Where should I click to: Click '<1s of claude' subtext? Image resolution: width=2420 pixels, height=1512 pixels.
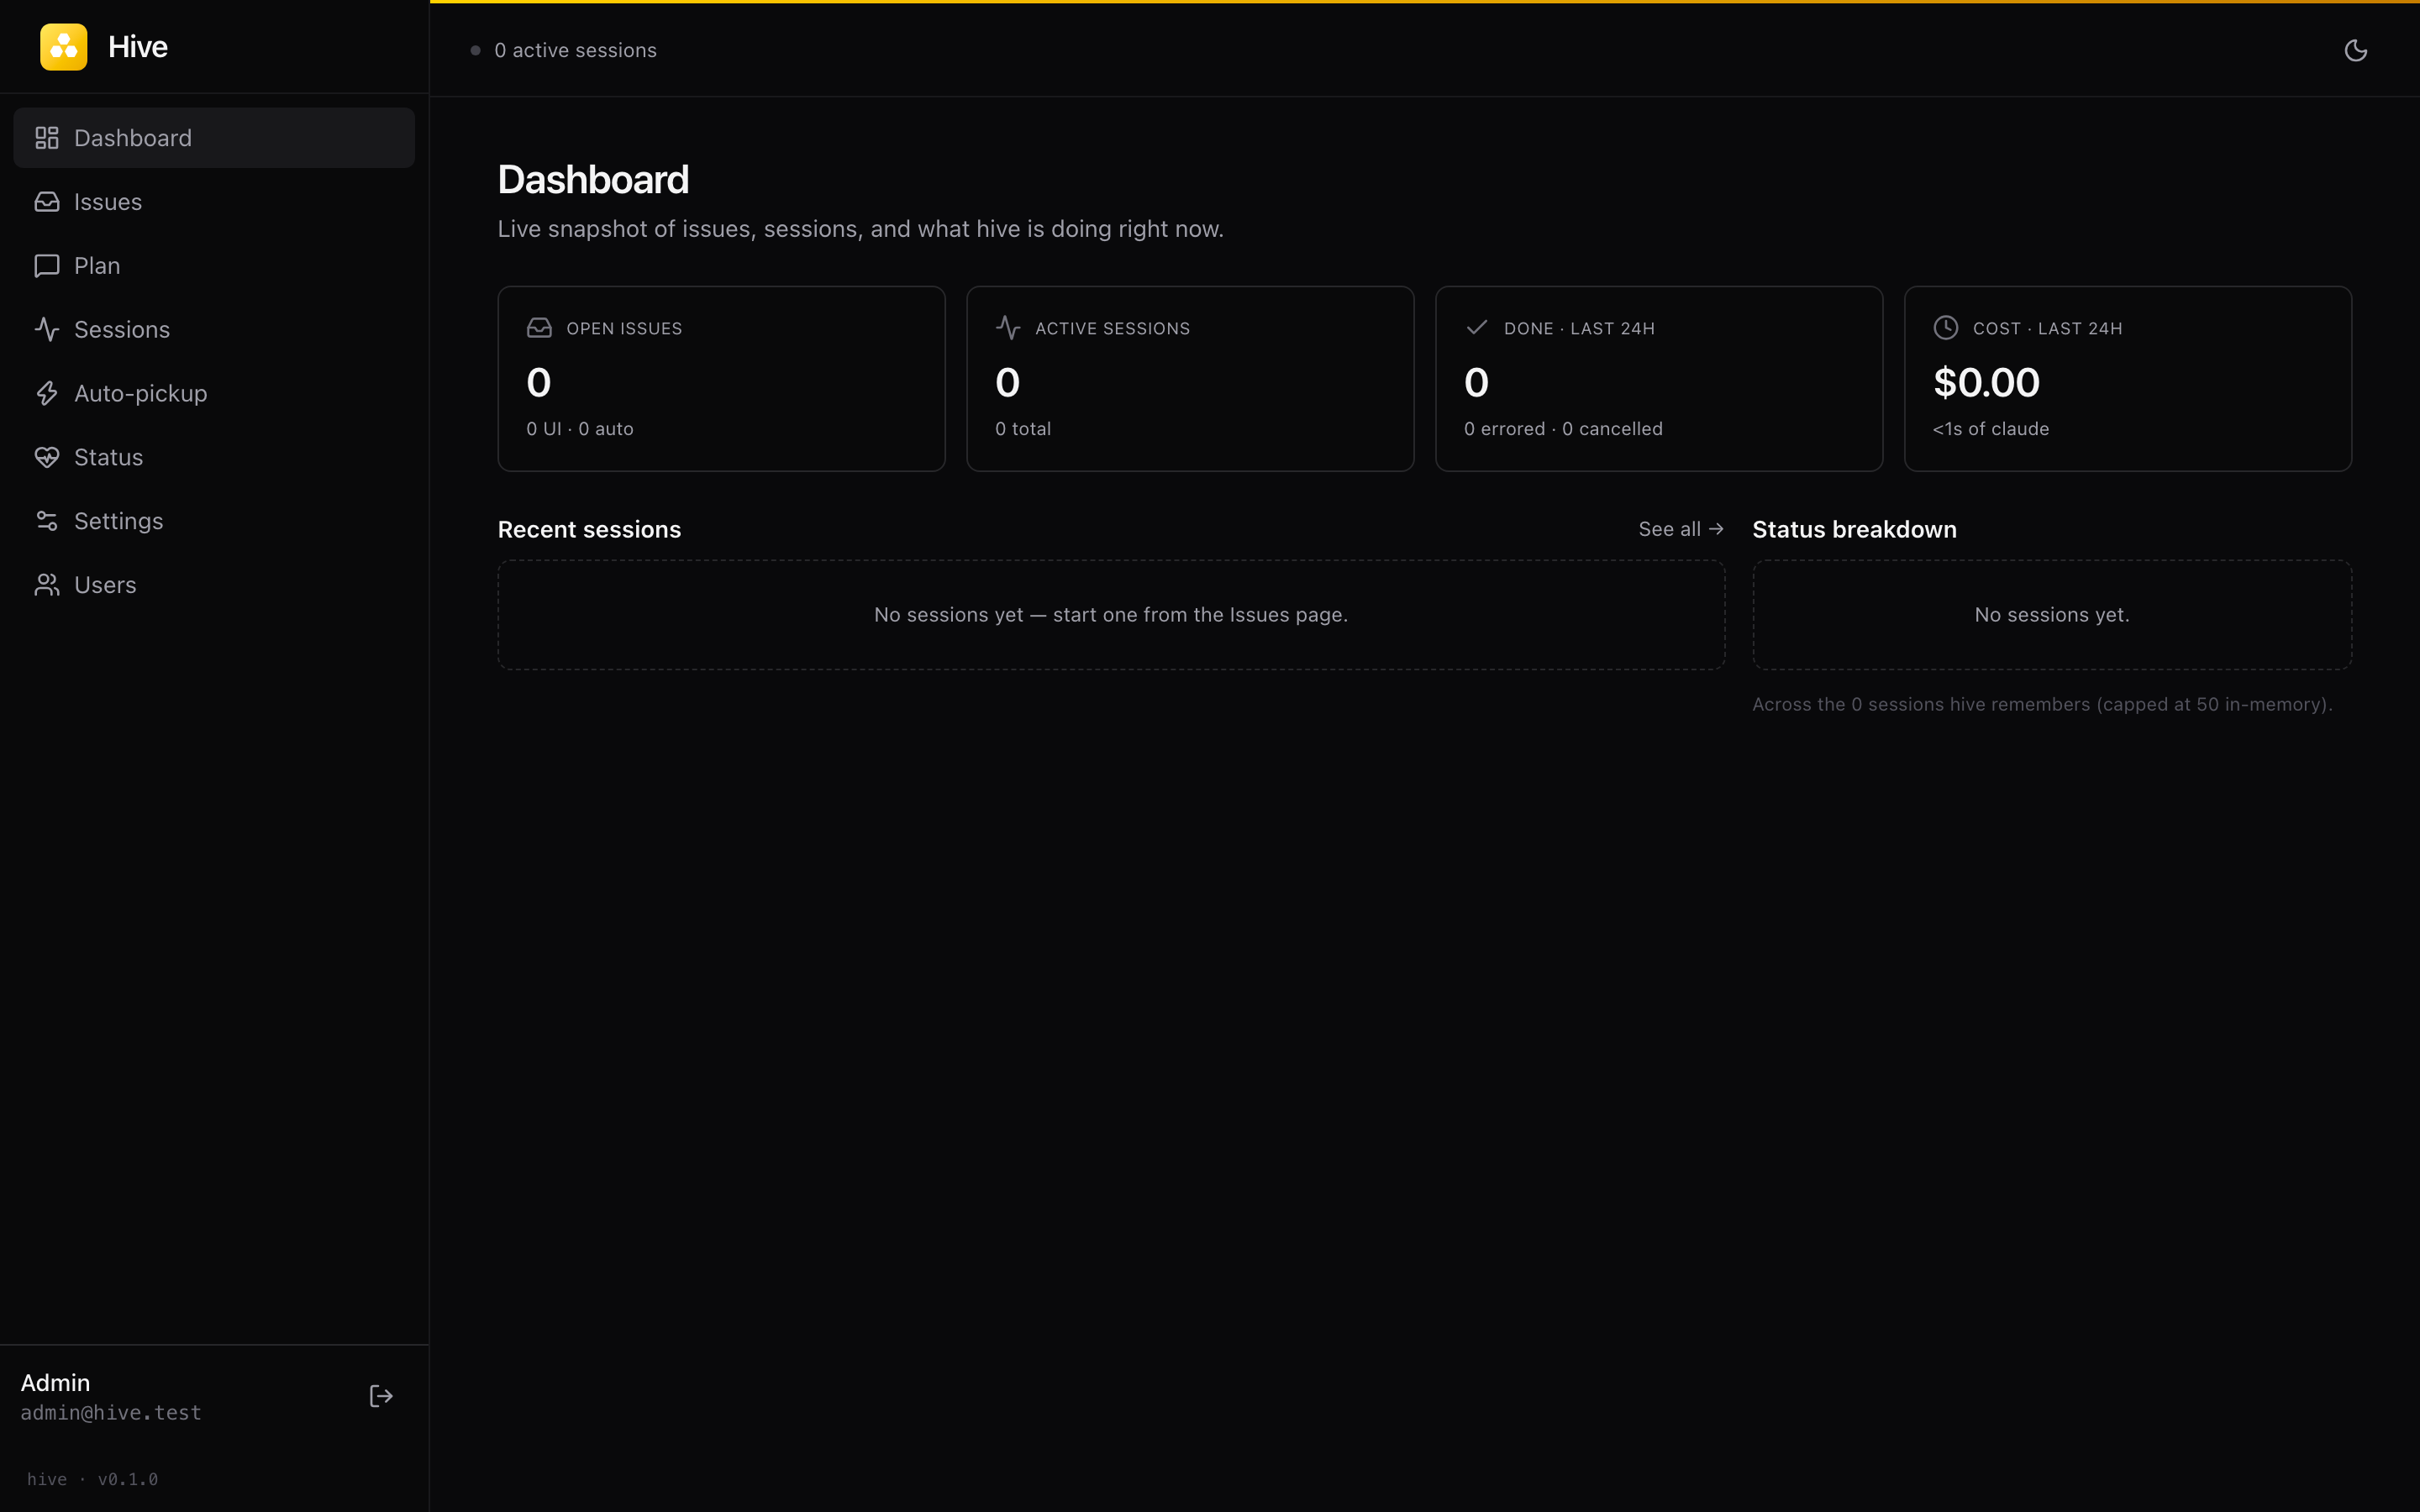1991,429
